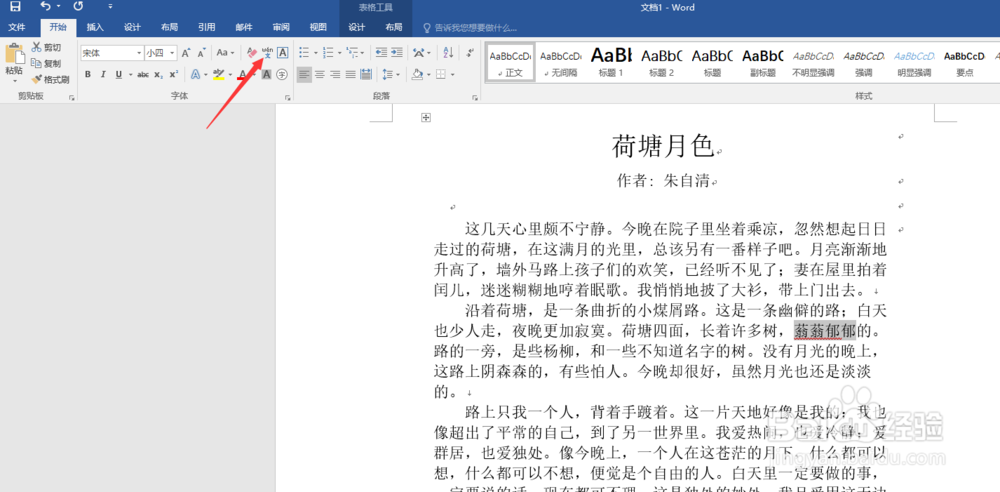Switch to the 审阅 tab
Screen dimensions: 1000x492
coord(281,27)
